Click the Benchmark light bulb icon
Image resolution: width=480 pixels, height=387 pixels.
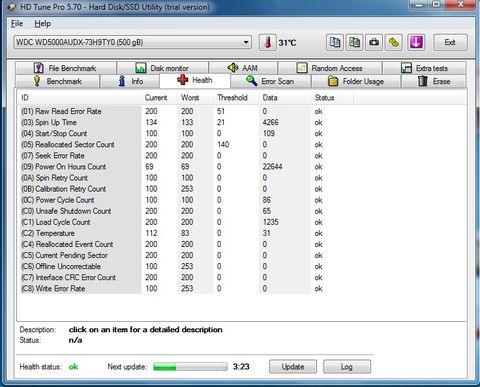click(37, 81)
